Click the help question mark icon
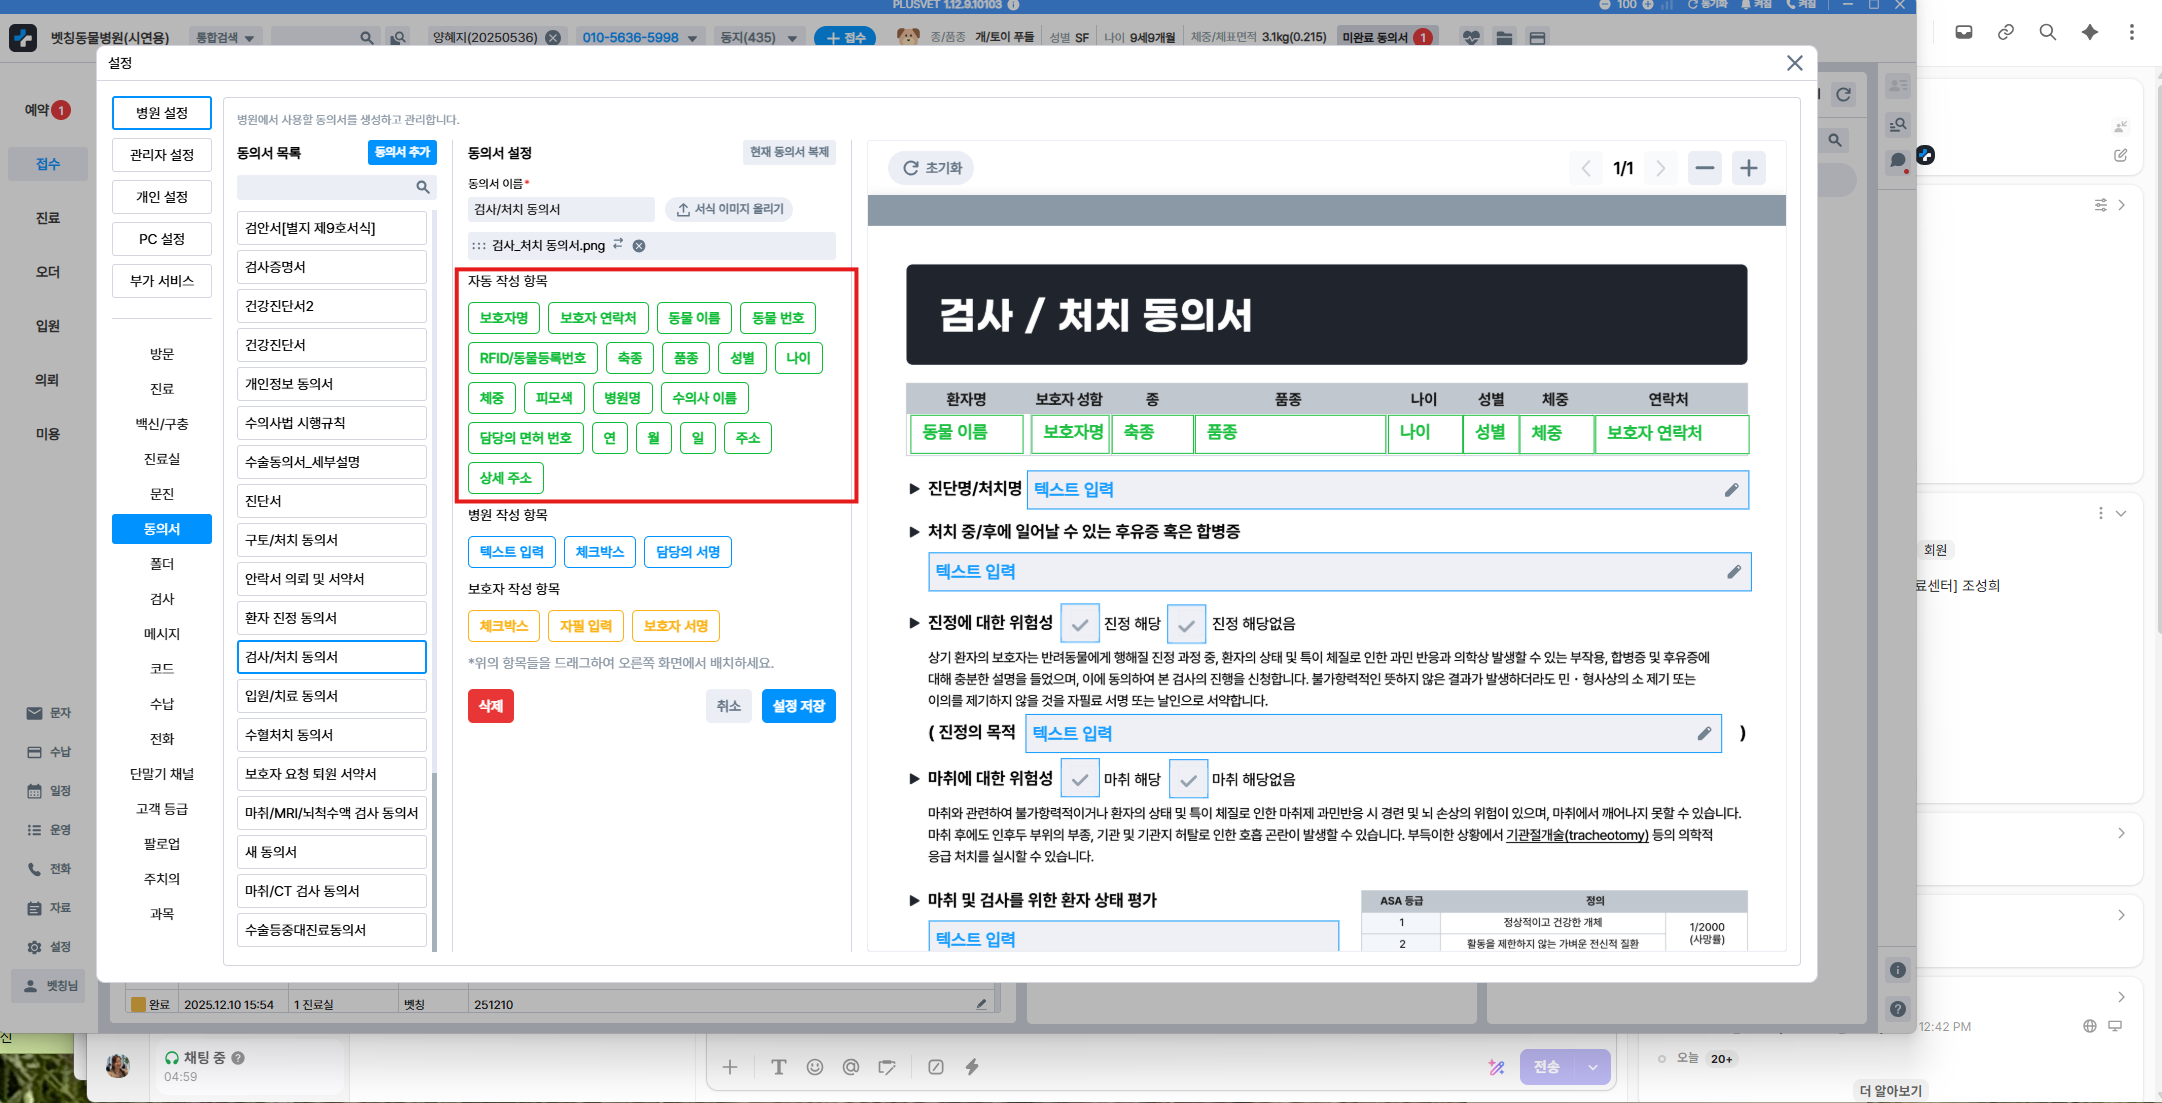Screen dimensions: 2162x1103 pos(1898,1009)
